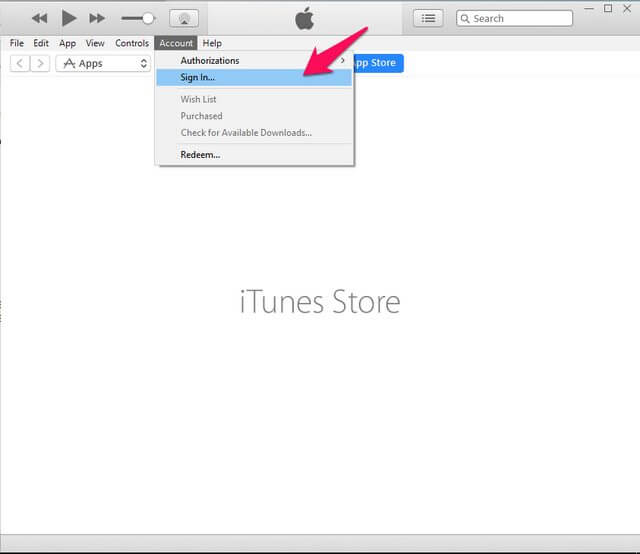The height and width of the screenshot is (554, 640).
Task: Go forward with the right chevron
Action: [x=40, y=63]
